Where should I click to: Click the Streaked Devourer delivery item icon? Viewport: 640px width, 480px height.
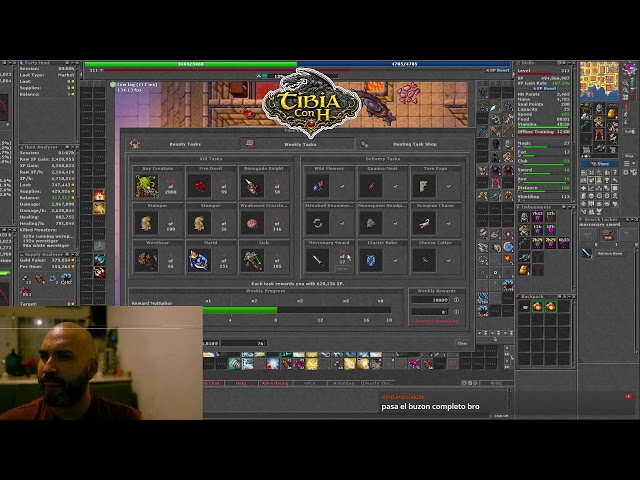[x=318, y=223]
